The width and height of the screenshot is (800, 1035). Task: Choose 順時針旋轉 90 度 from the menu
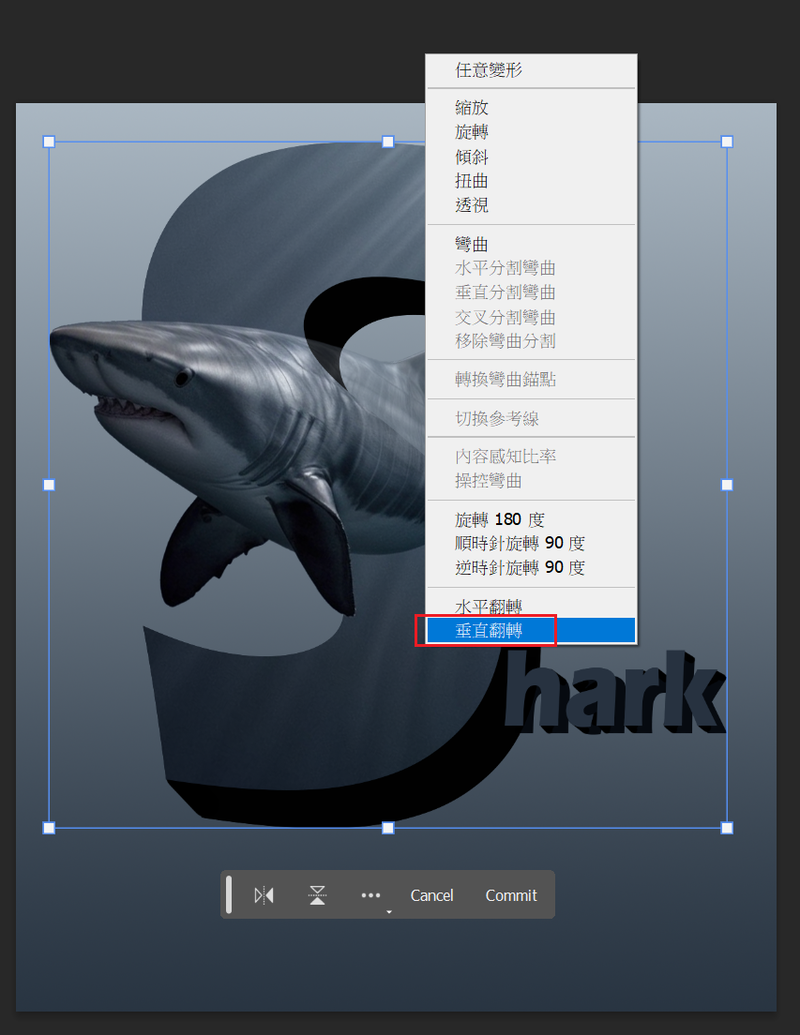pyautogui.click(x=520, y=544)
